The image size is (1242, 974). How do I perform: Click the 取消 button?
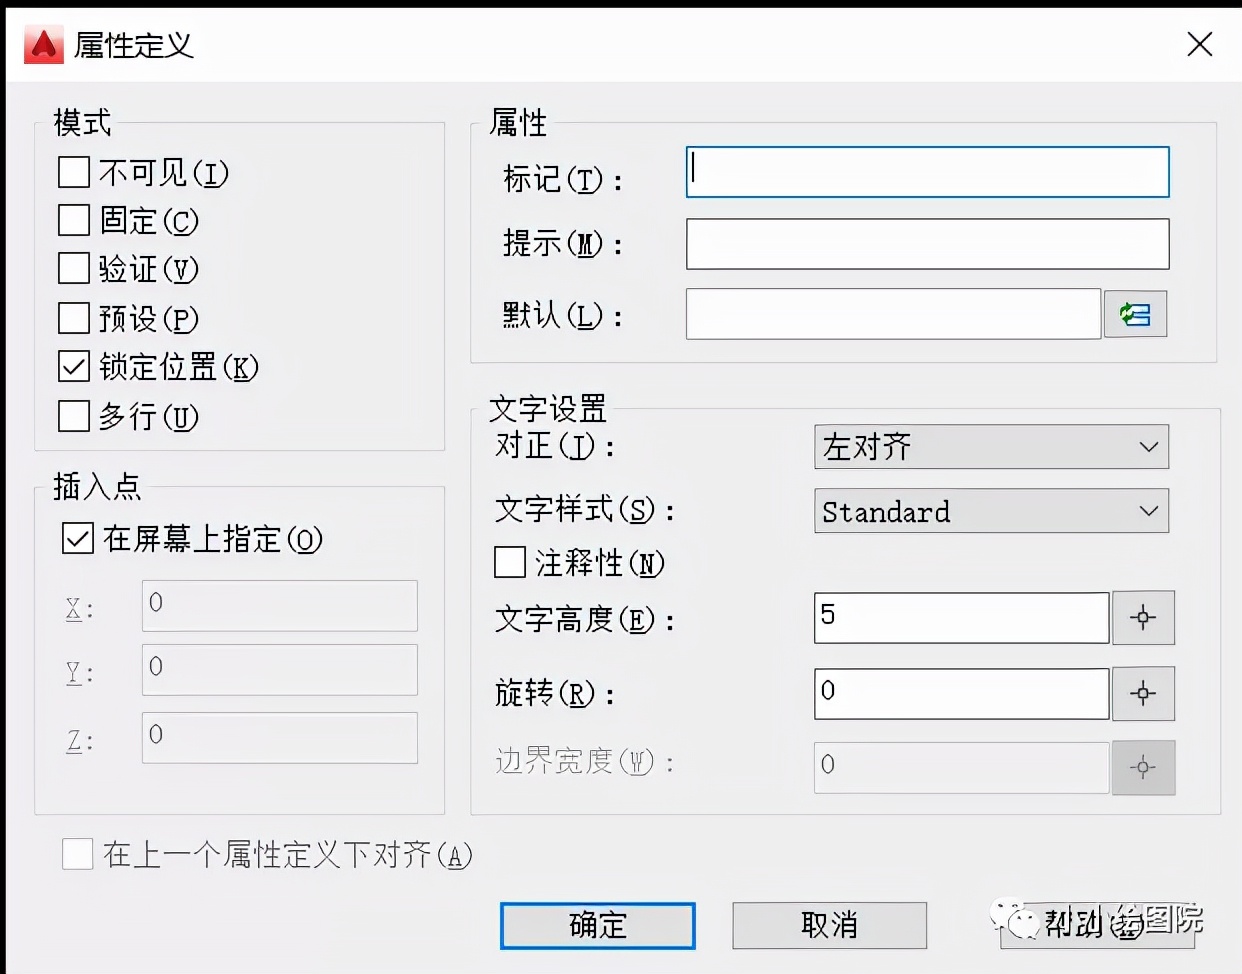coord(829,926)
